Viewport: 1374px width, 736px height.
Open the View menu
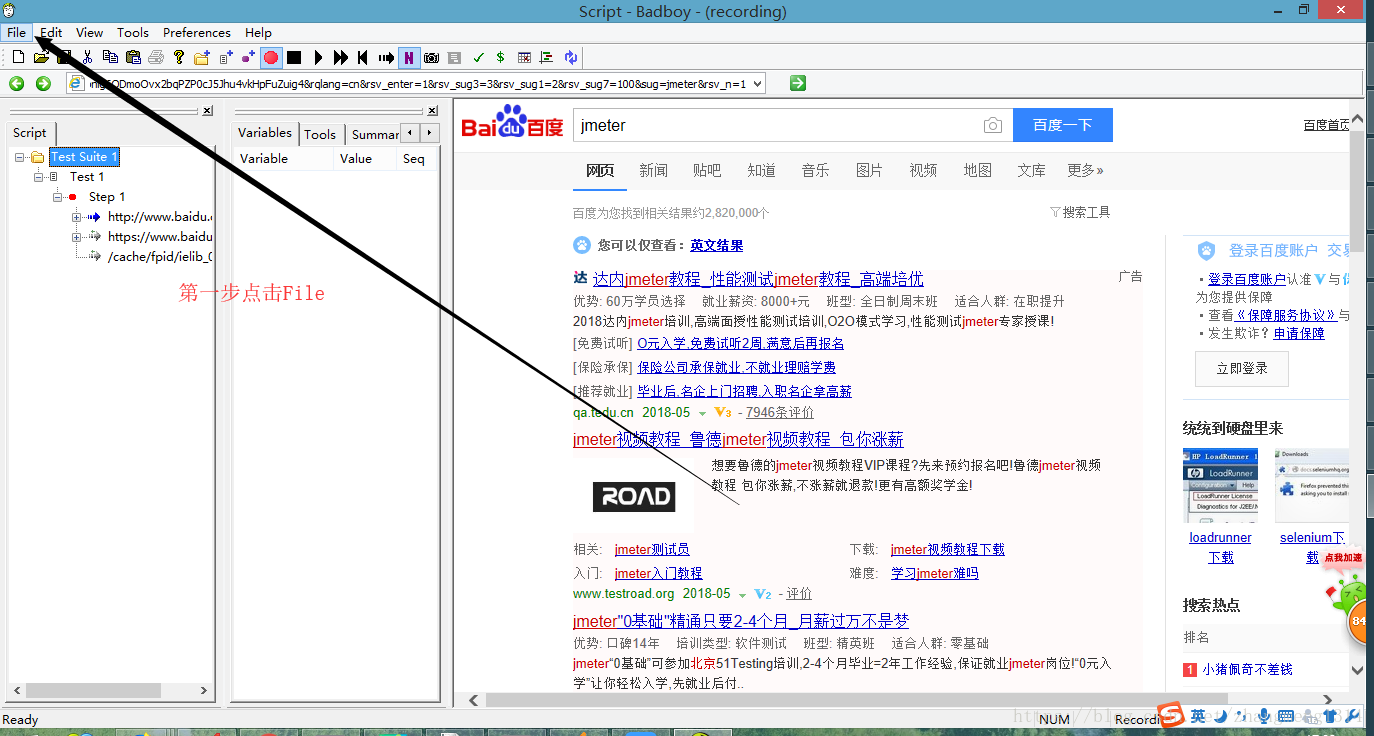pos(89,32)
